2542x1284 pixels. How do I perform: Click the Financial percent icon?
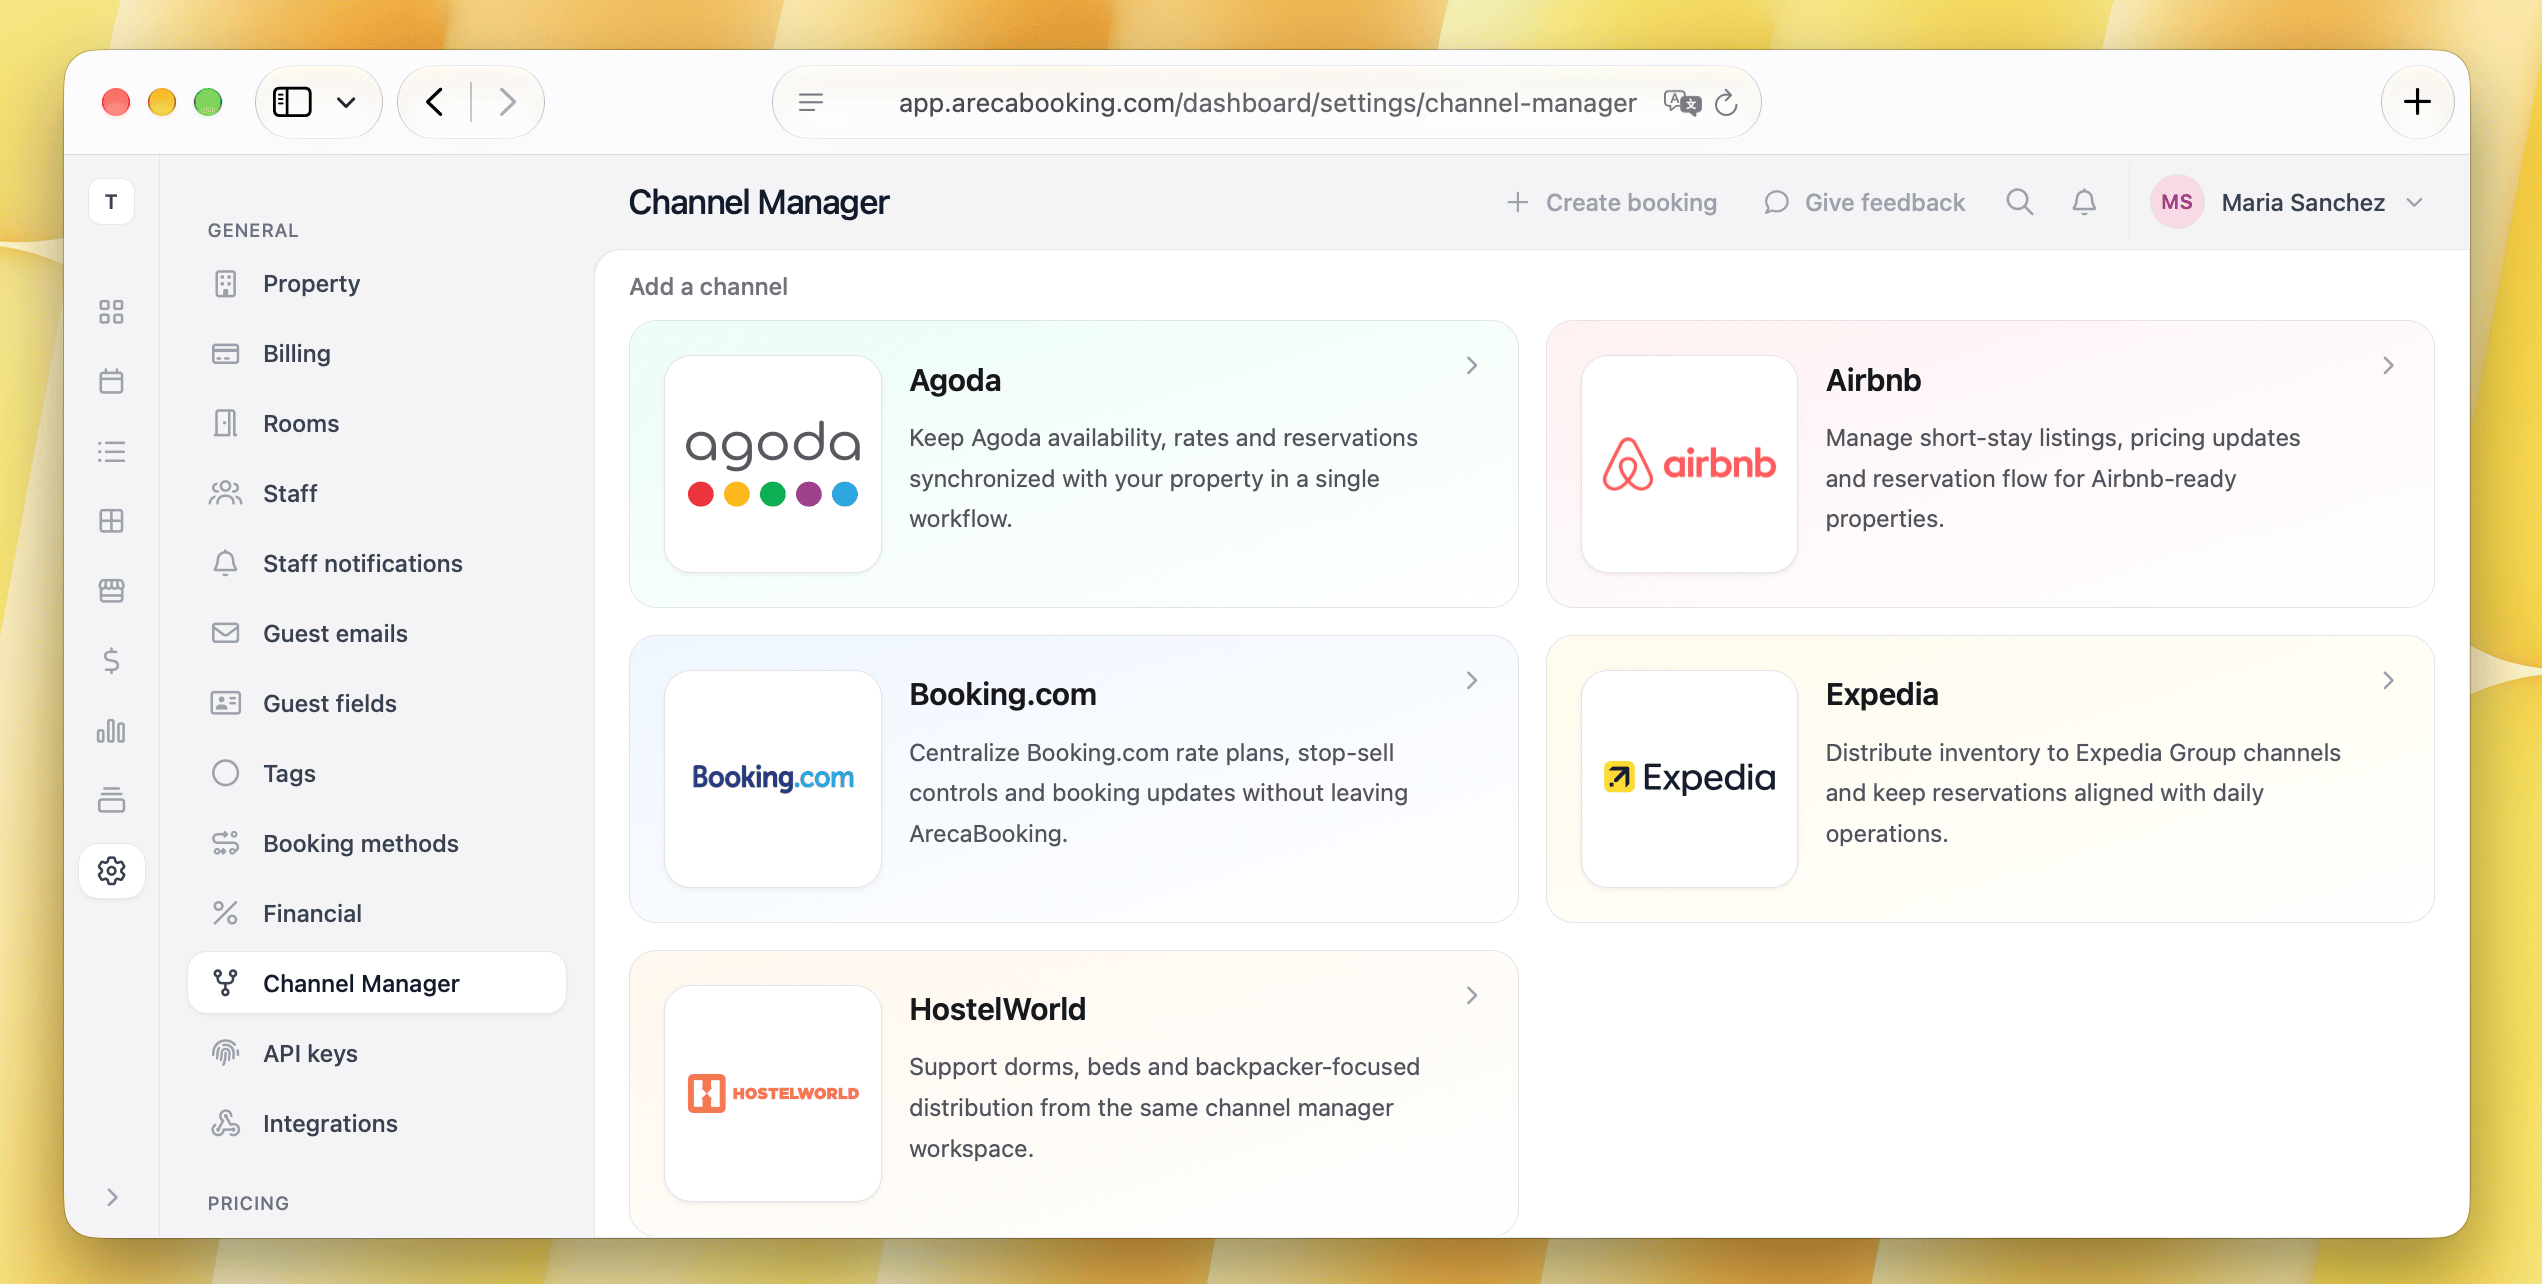[x=226, y=913]
